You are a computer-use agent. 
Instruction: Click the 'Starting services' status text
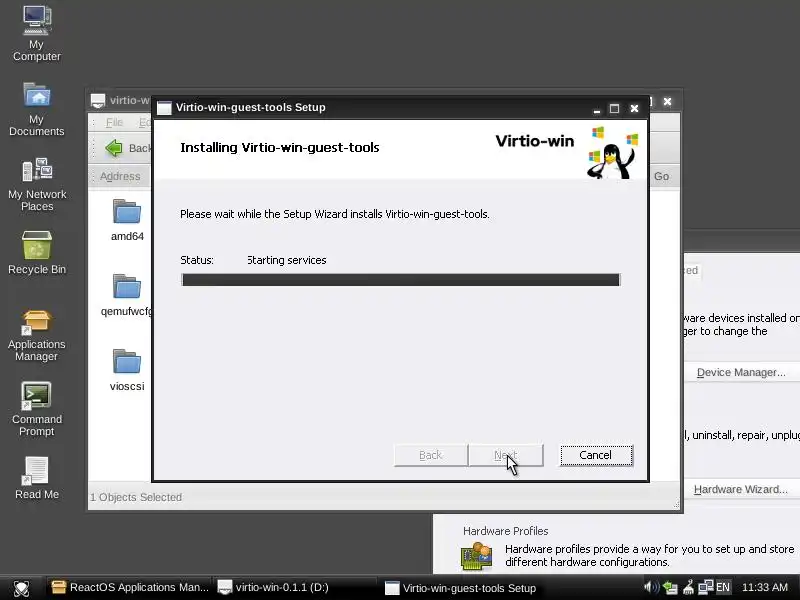click(287, 260)
